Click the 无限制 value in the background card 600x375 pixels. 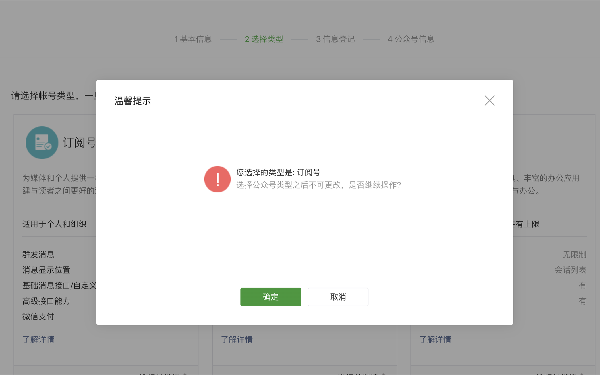point(574,254)
